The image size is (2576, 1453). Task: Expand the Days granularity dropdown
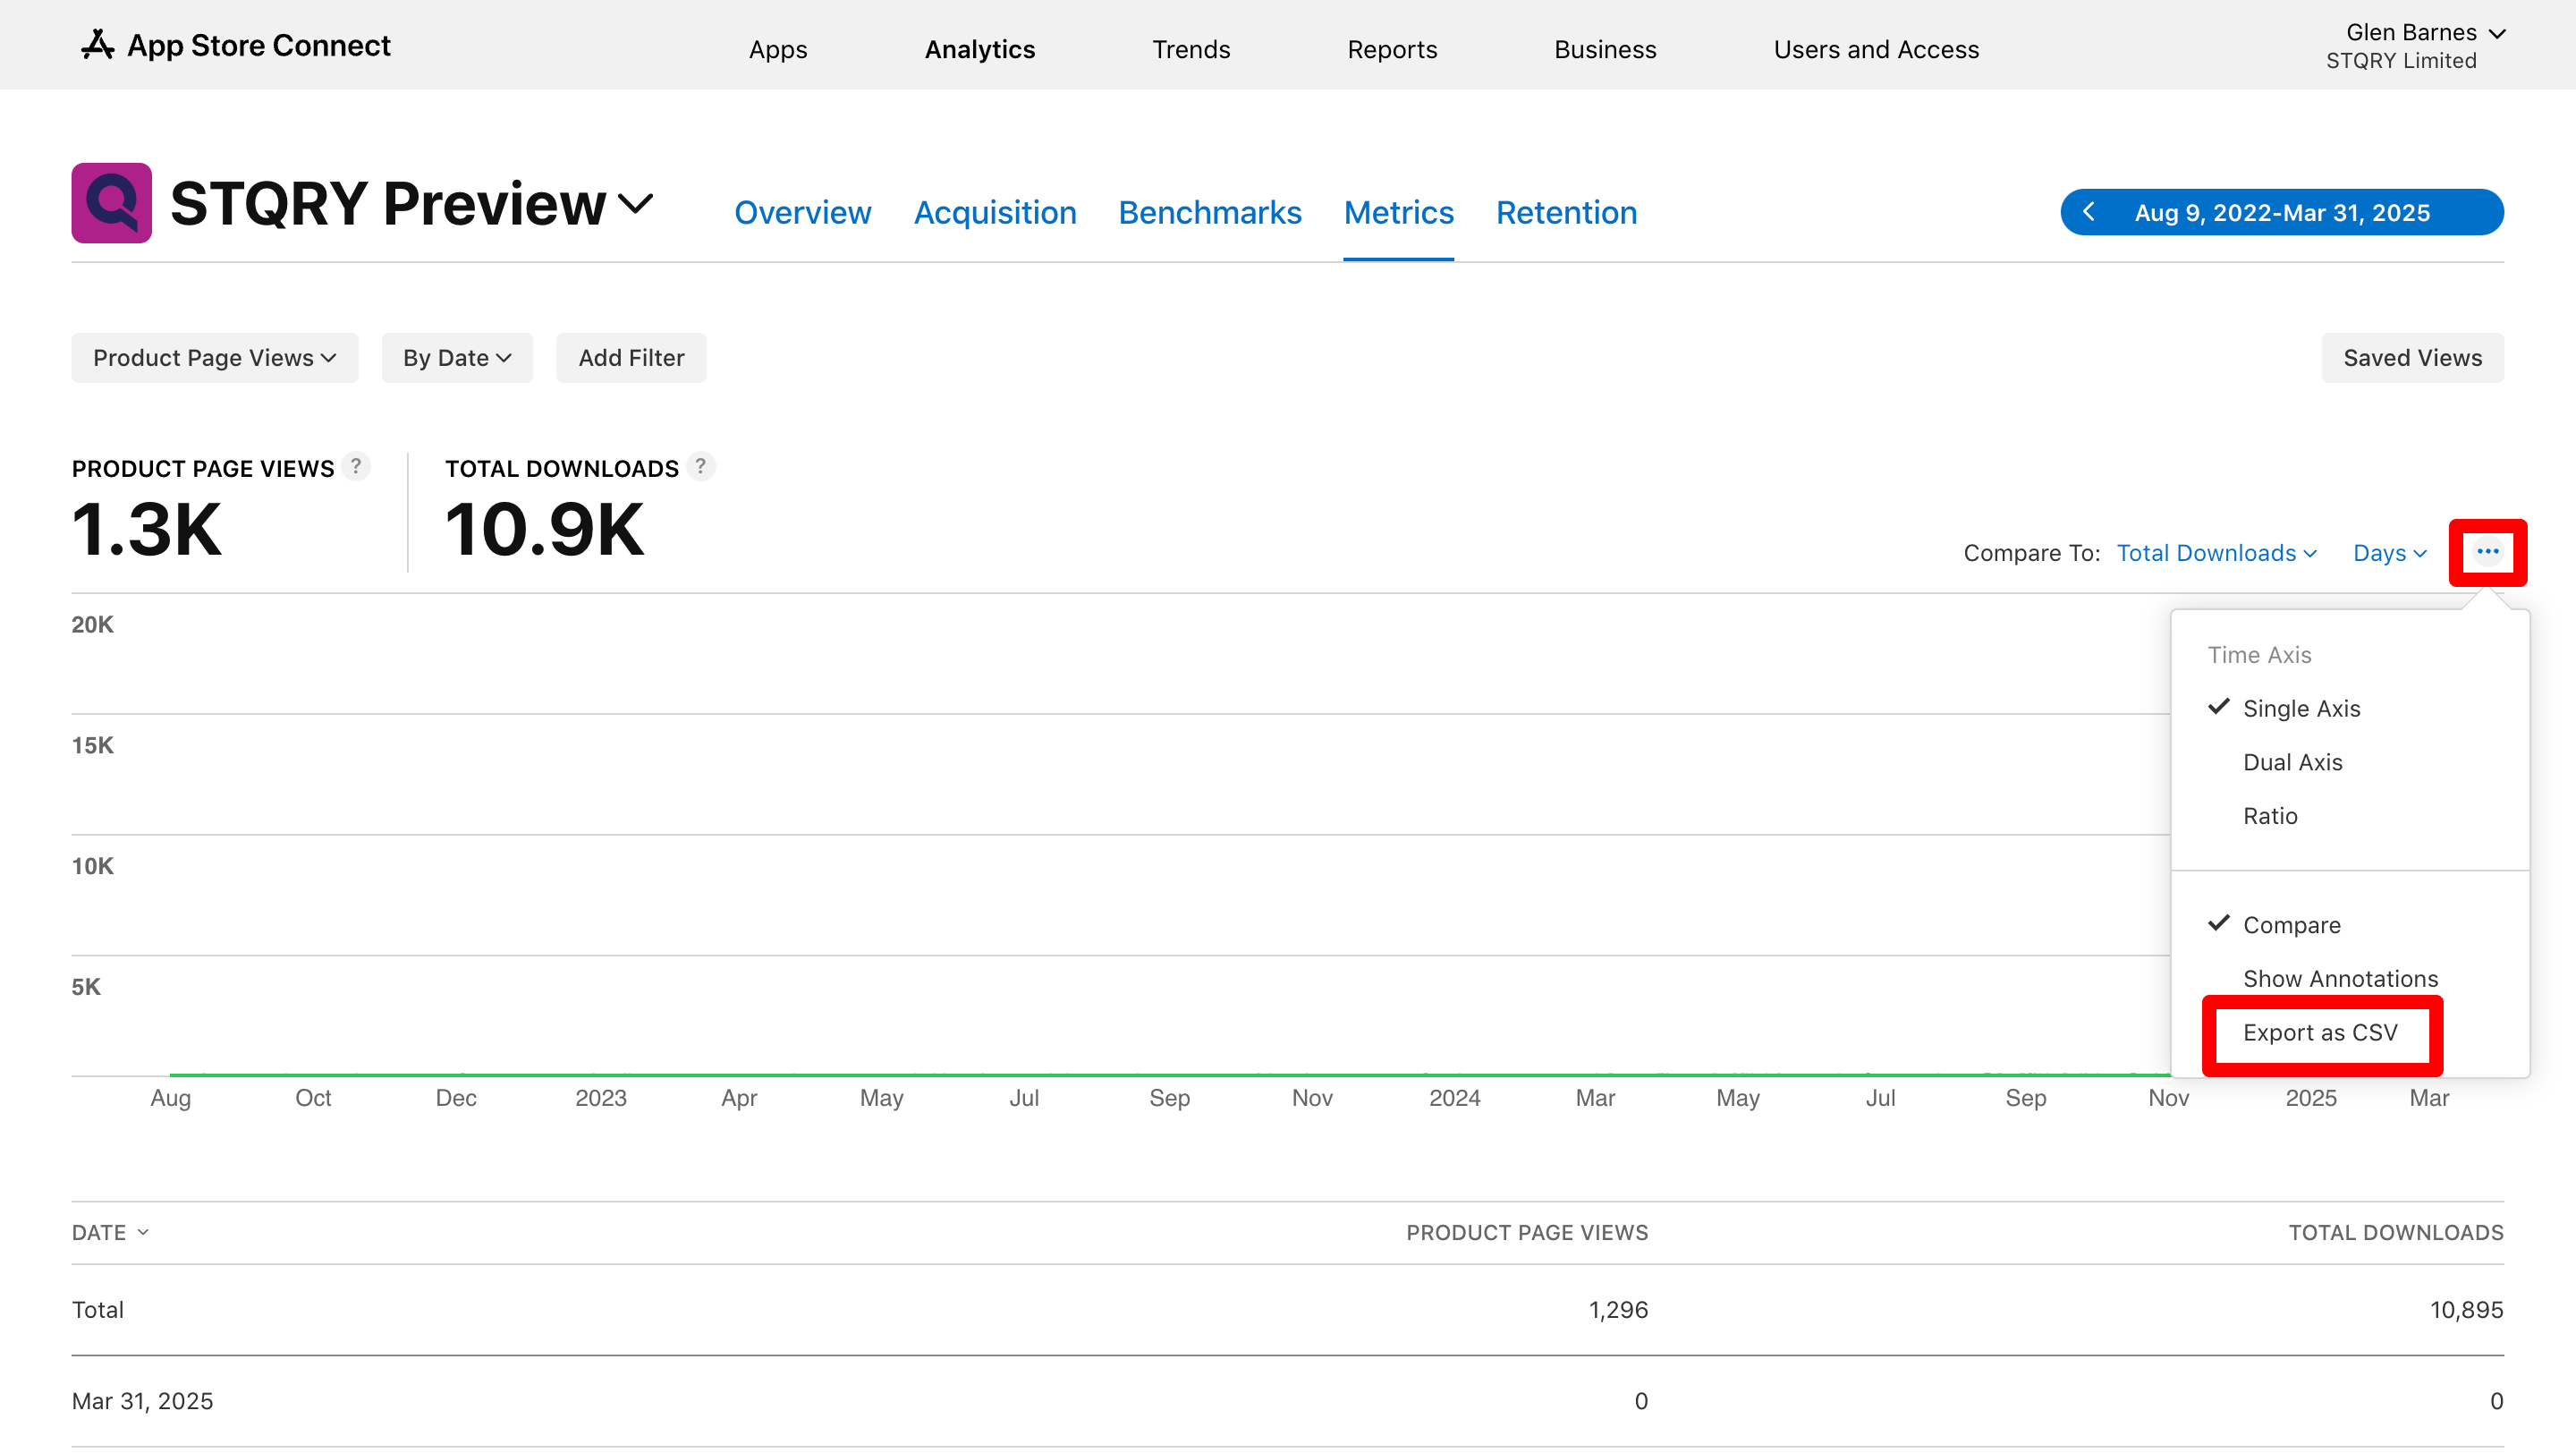[x=2389, y=553]
